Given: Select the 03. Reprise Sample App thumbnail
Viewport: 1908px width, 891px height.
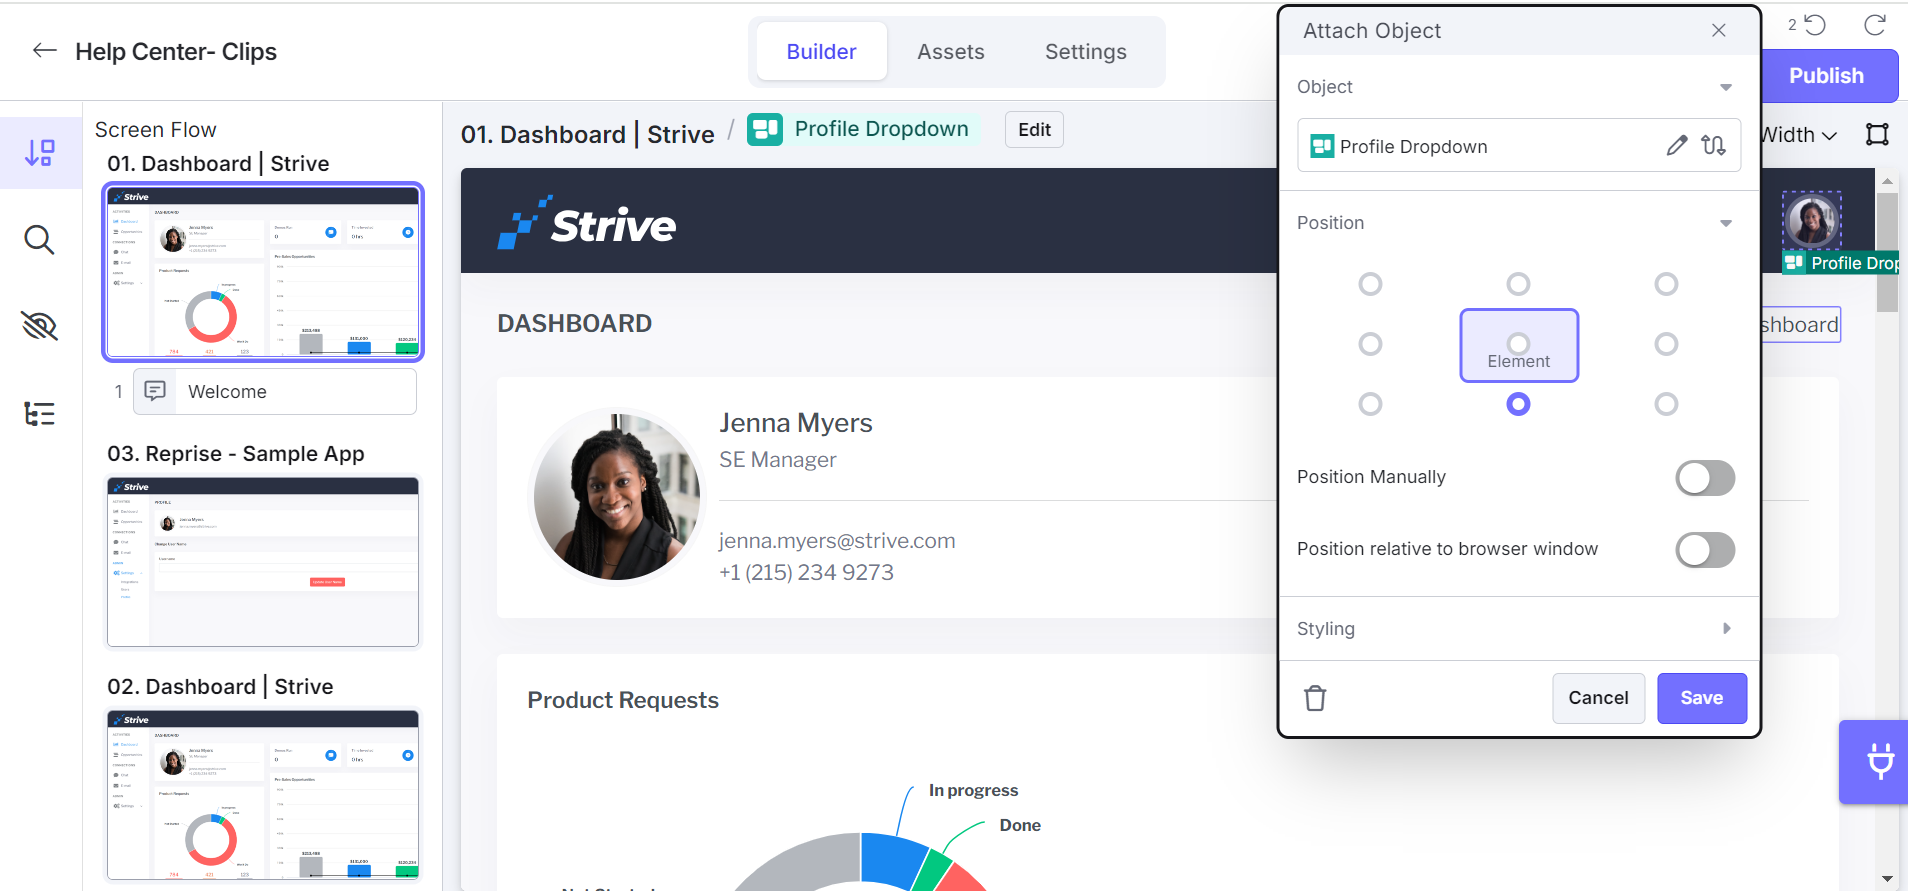Looking at the screenshot, I should coord(263,562).
